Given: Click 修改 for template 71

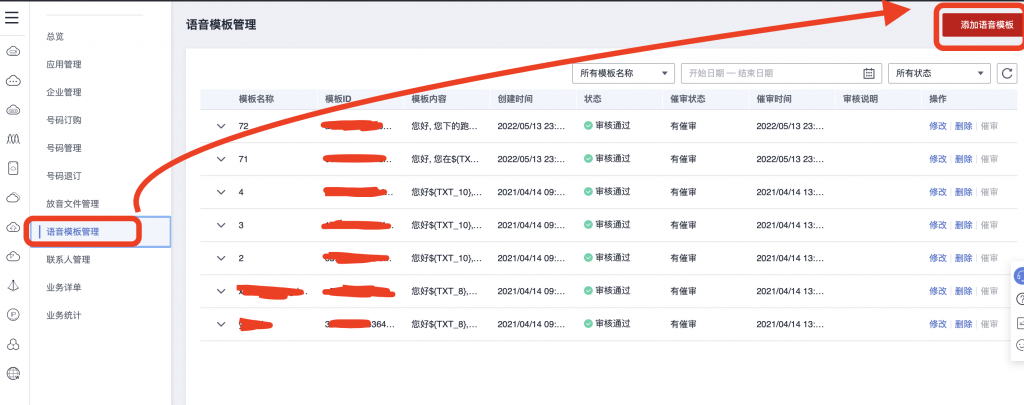Looking at the screenshot, I should [937, 159].
